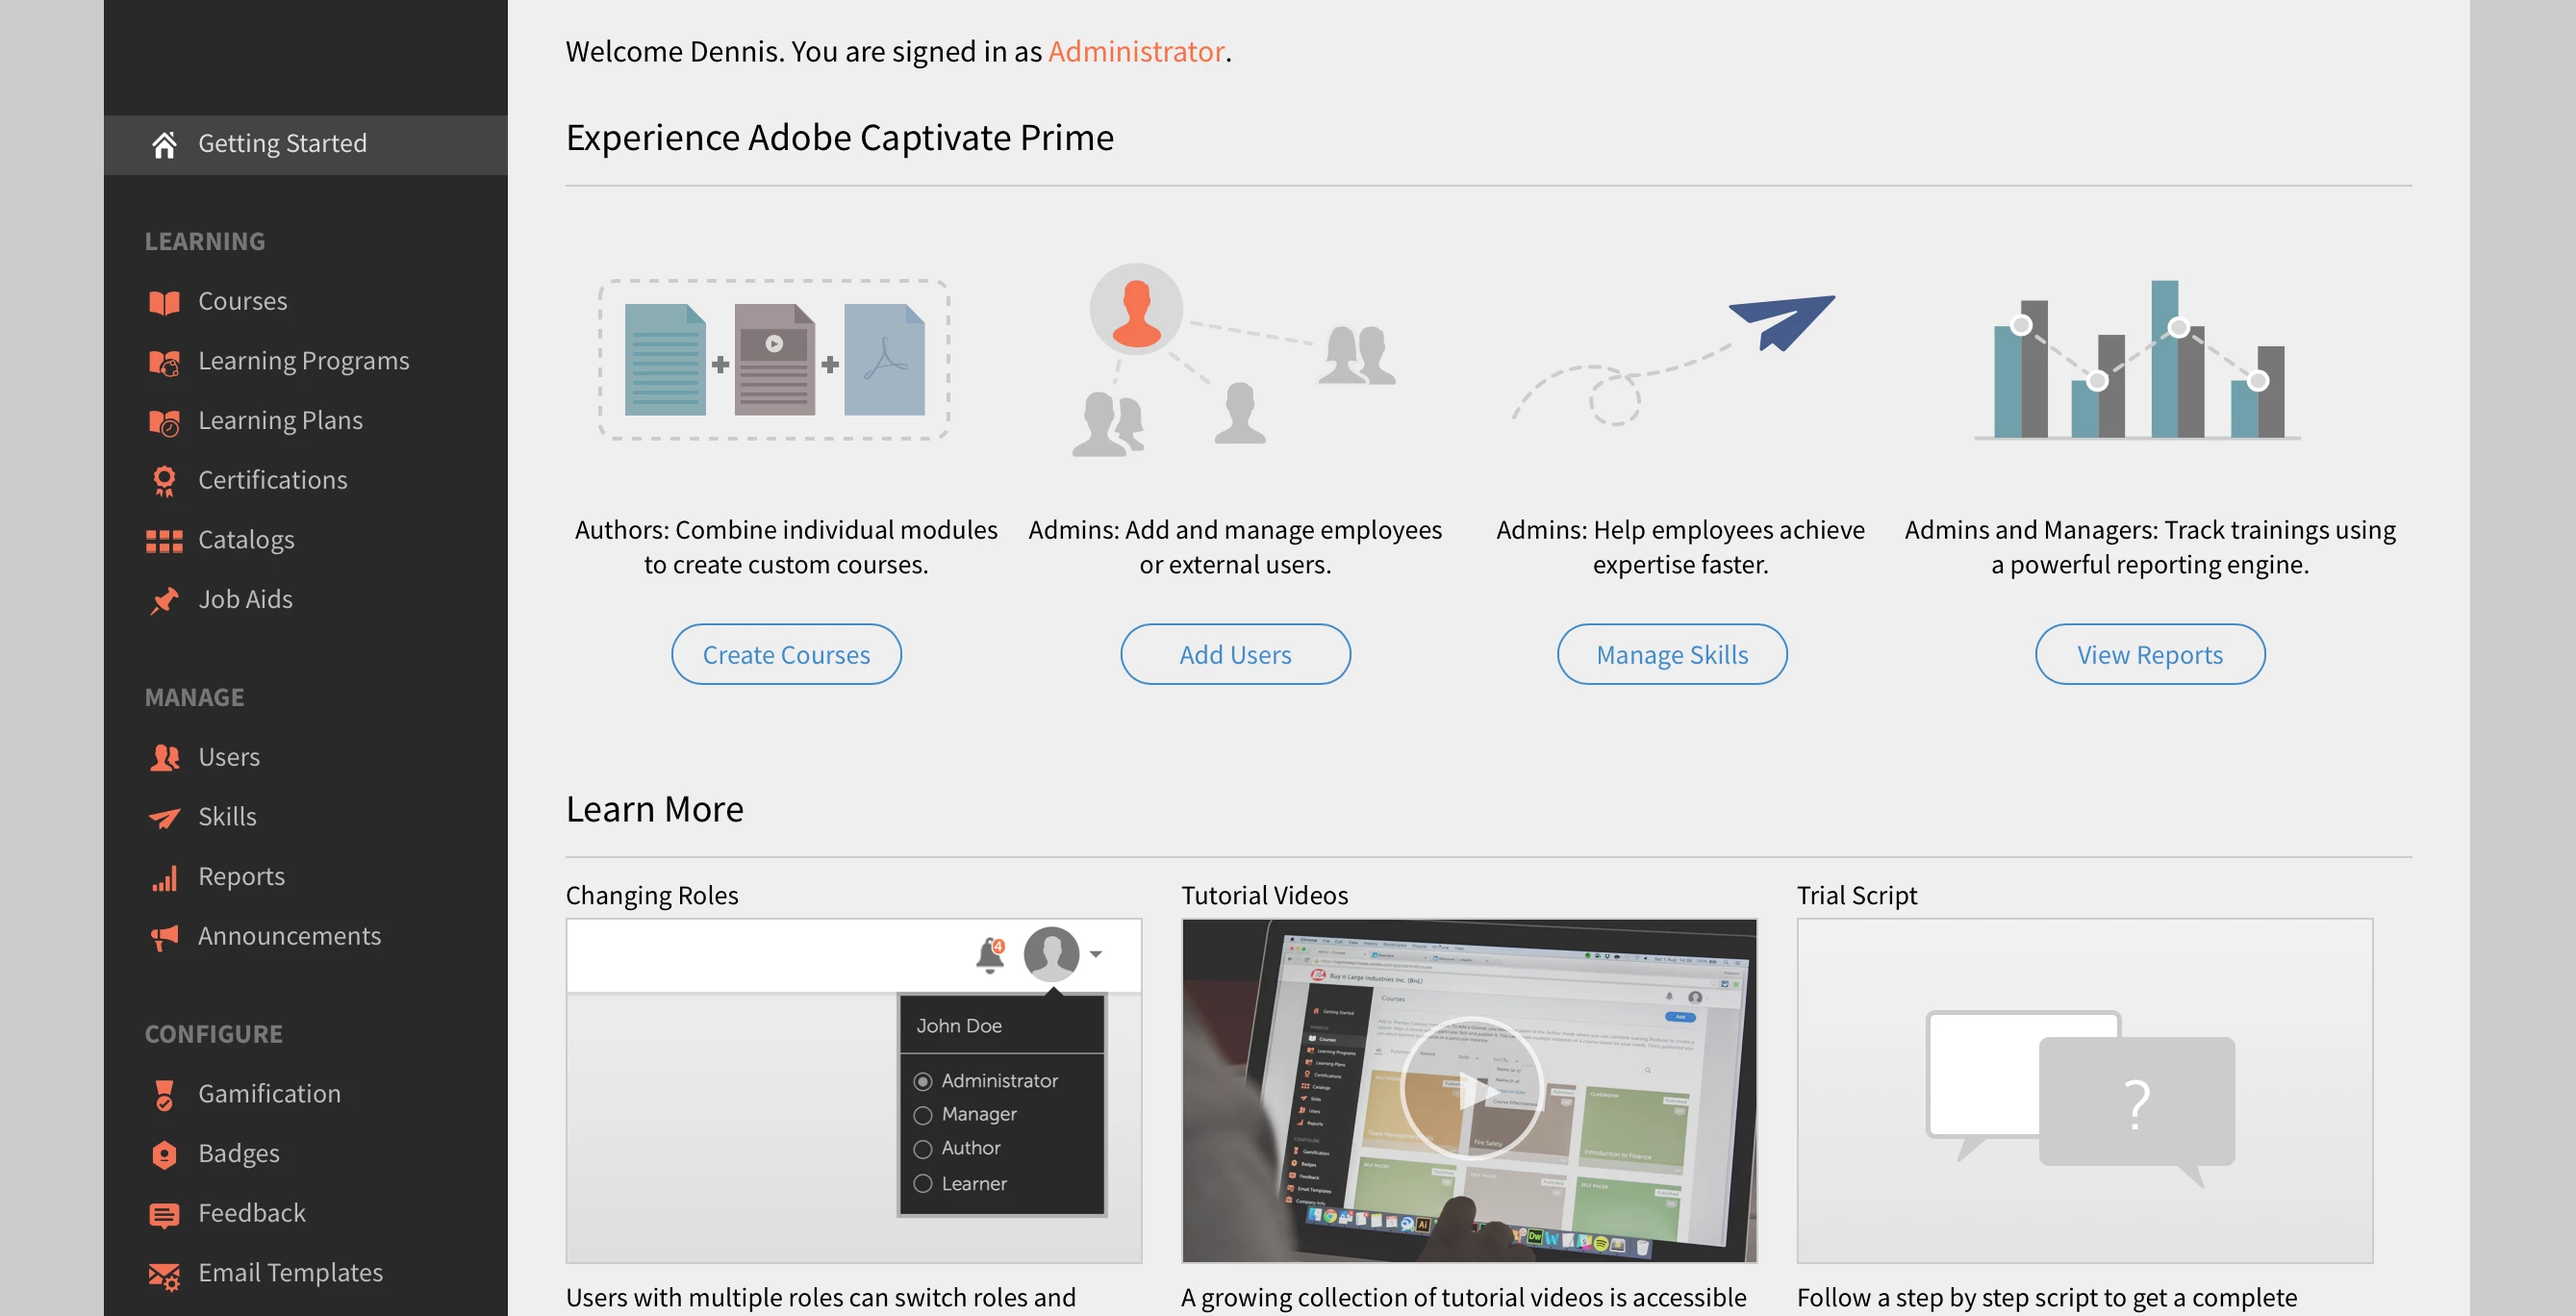Viewport: 2576px width, 1316px height.
Task: Select the Manager radio button in preview
Action: 922,1115
